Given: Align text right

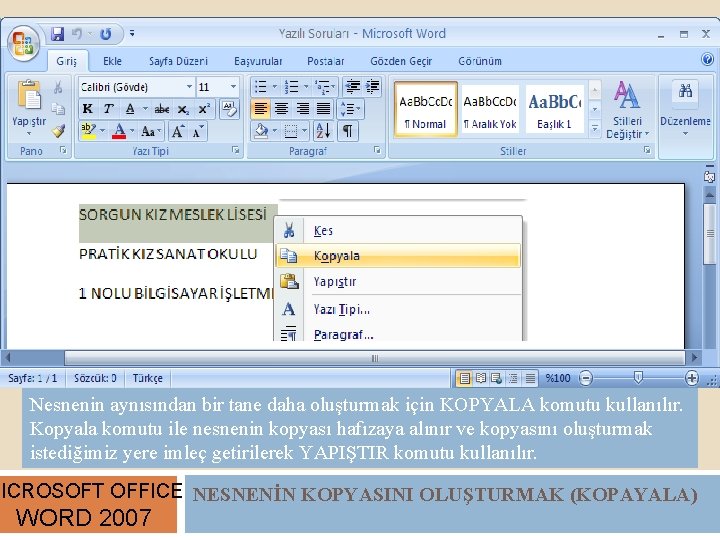Looking at the screenshot, I should (302, 109).
